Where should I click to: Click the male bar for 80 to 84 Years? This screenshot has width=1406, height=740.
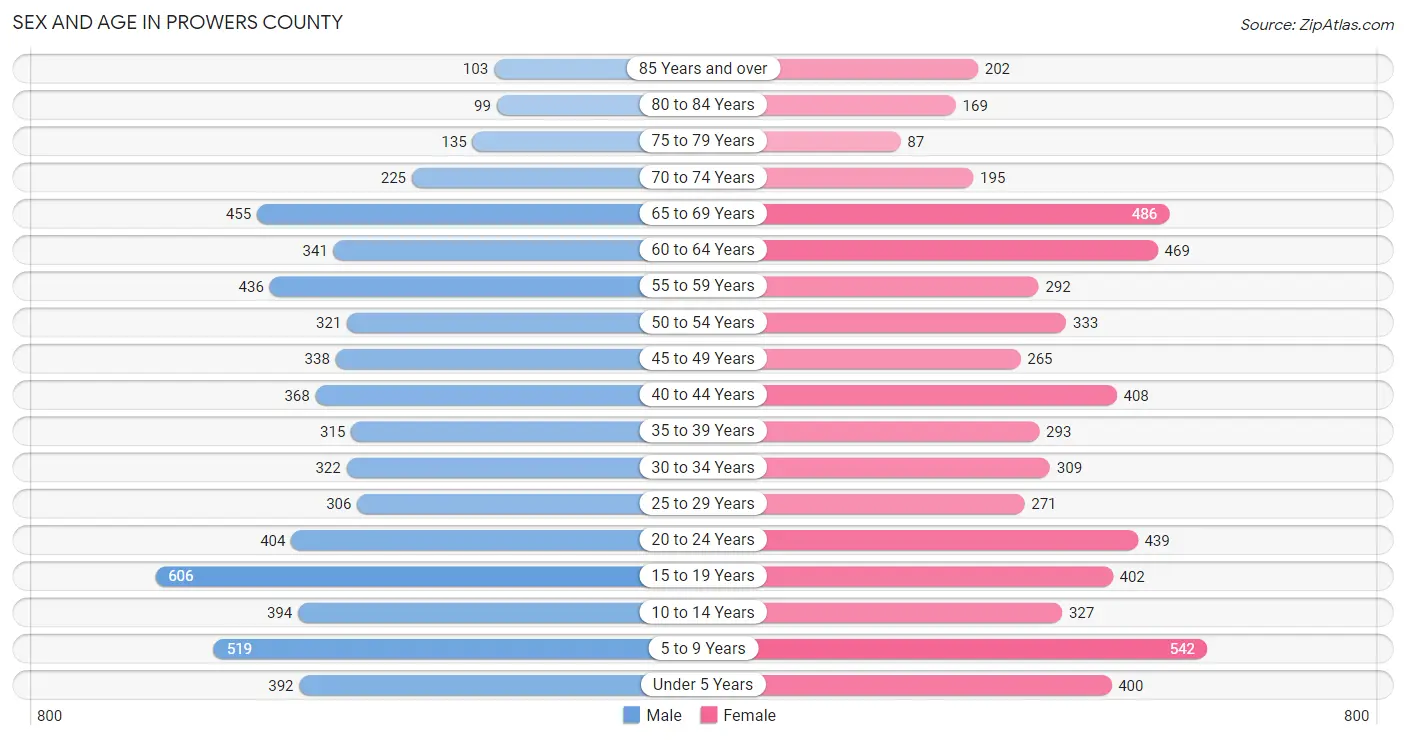tap(569, 105)
